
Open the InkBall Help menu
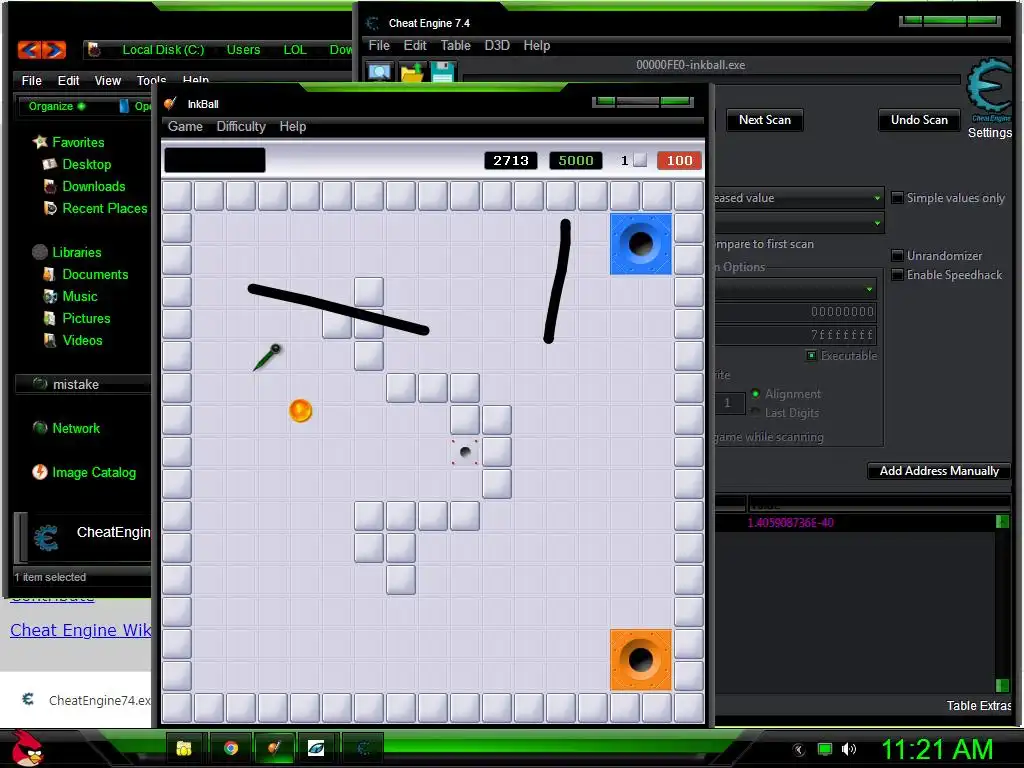click(293, 127)
